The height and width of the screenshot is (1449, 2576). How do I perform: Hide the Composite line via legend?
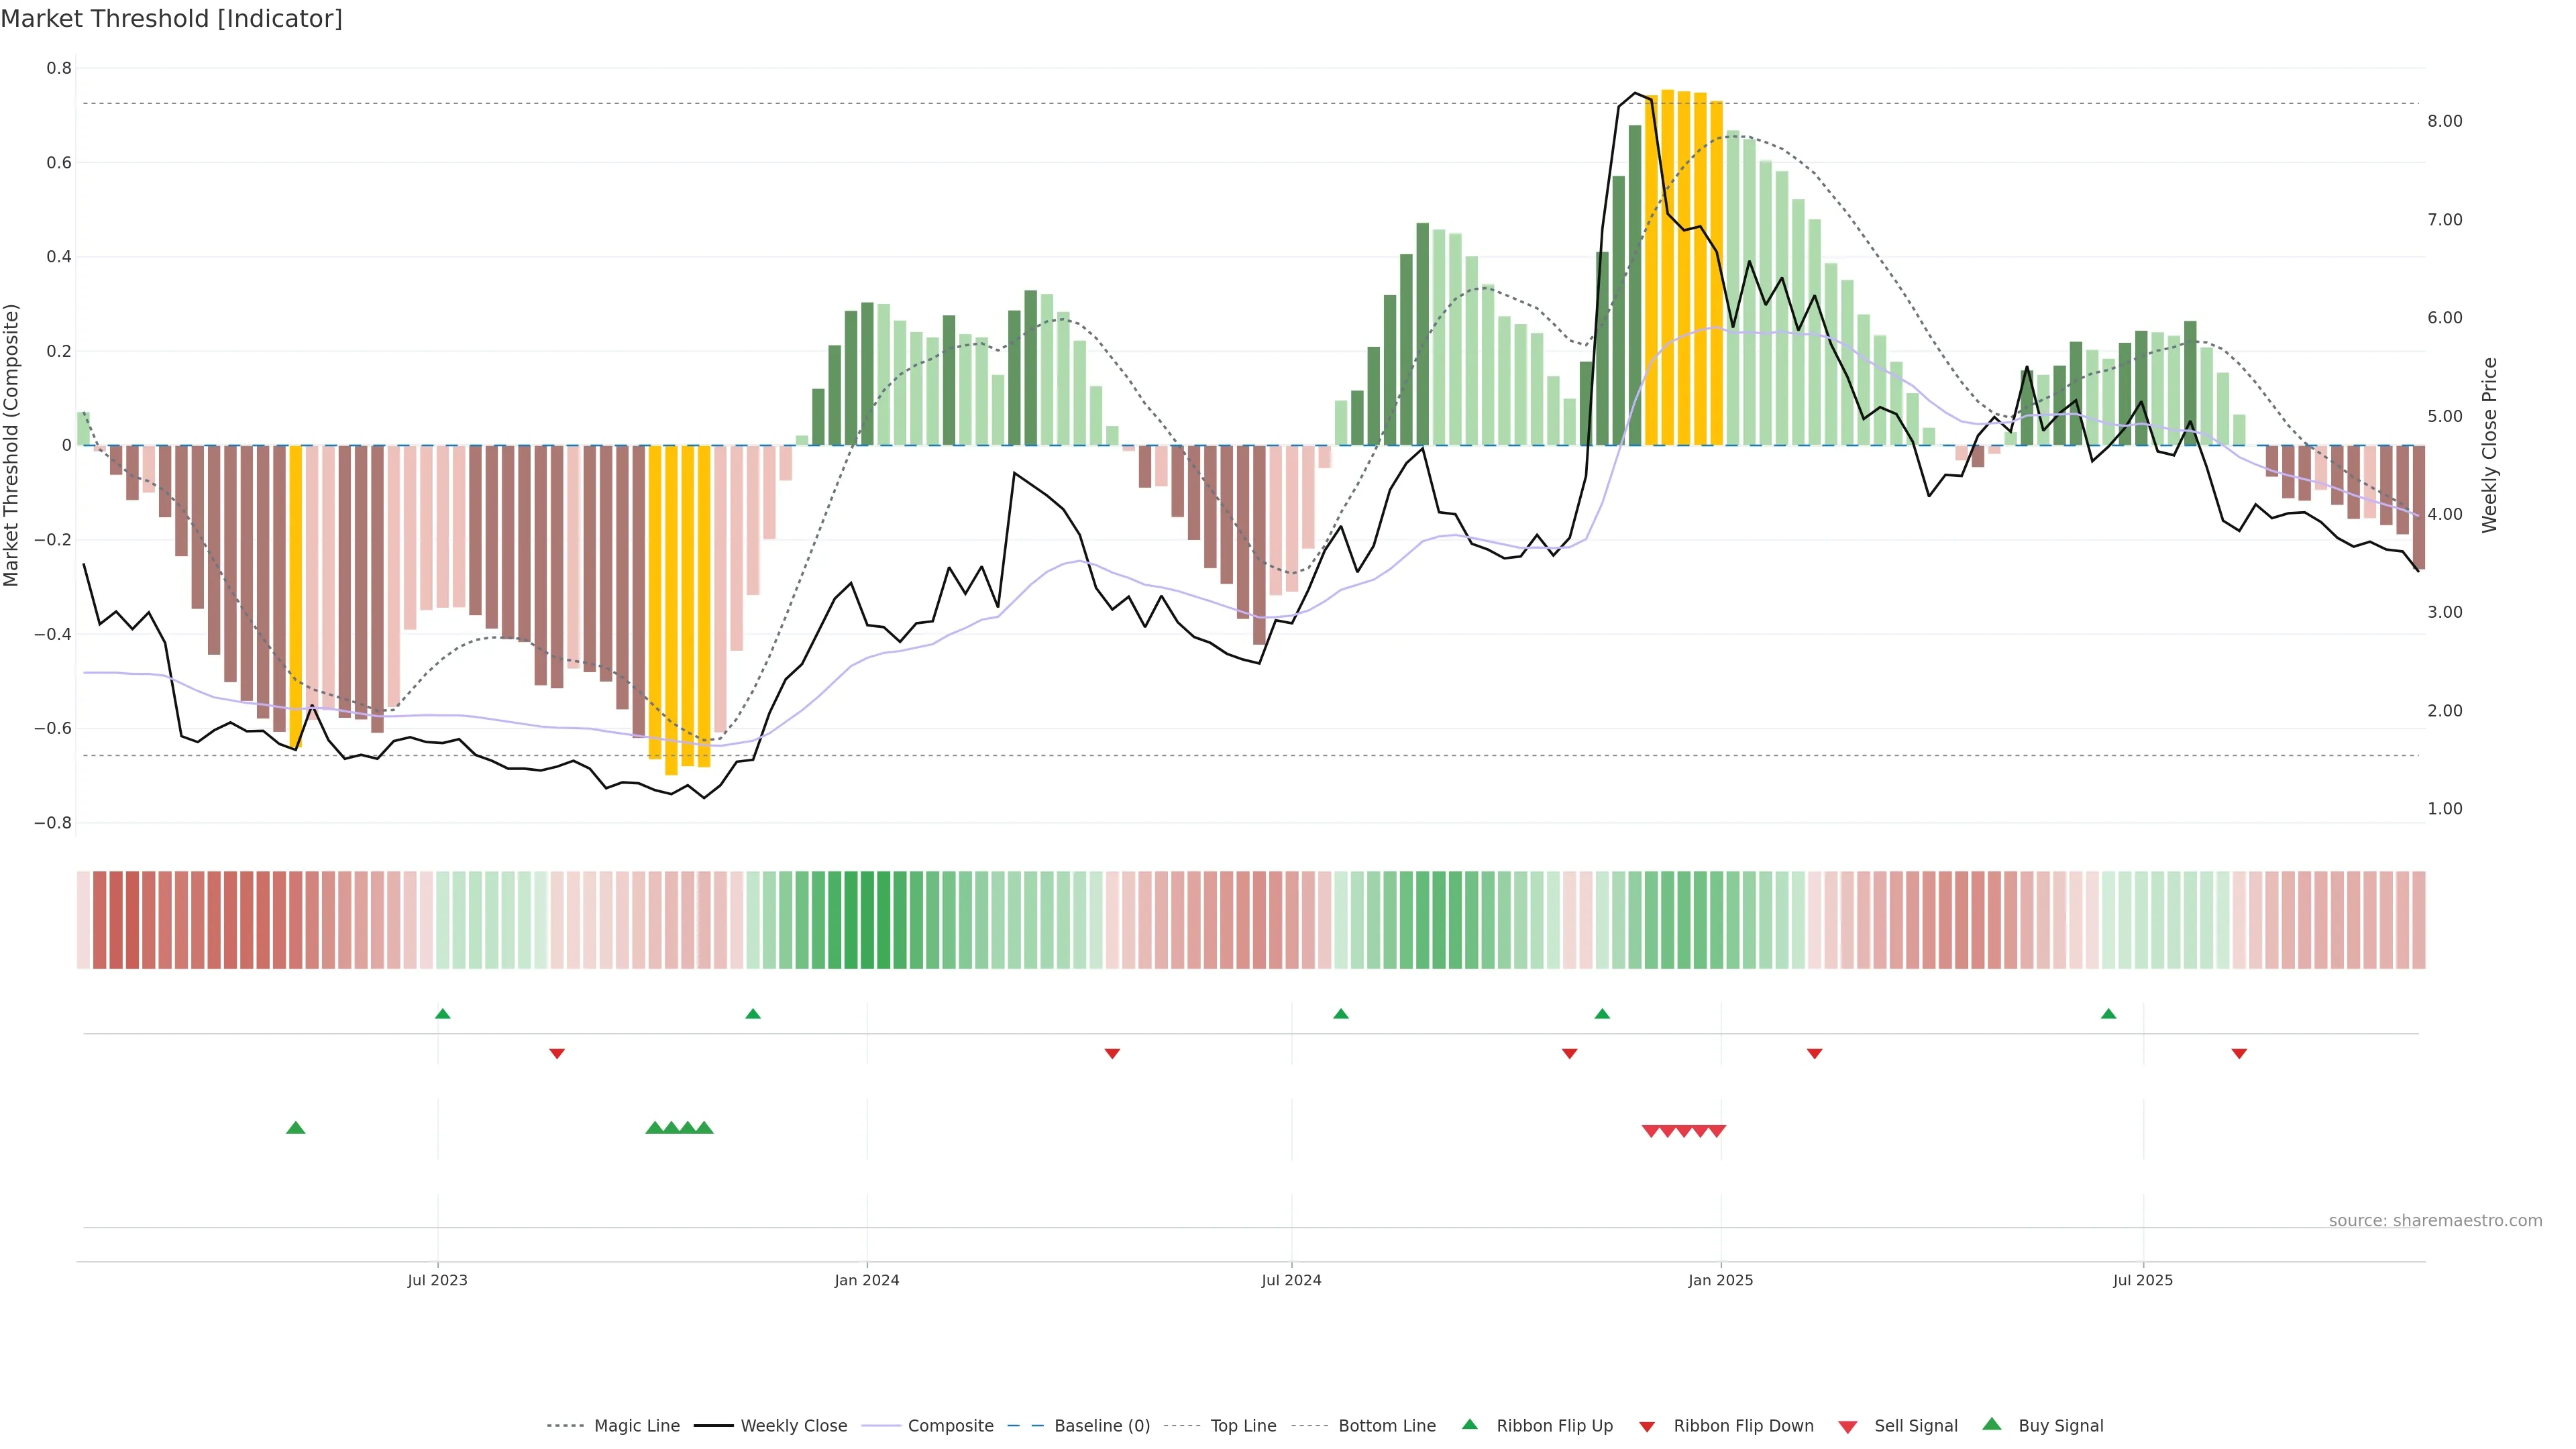coord(950,1426)
